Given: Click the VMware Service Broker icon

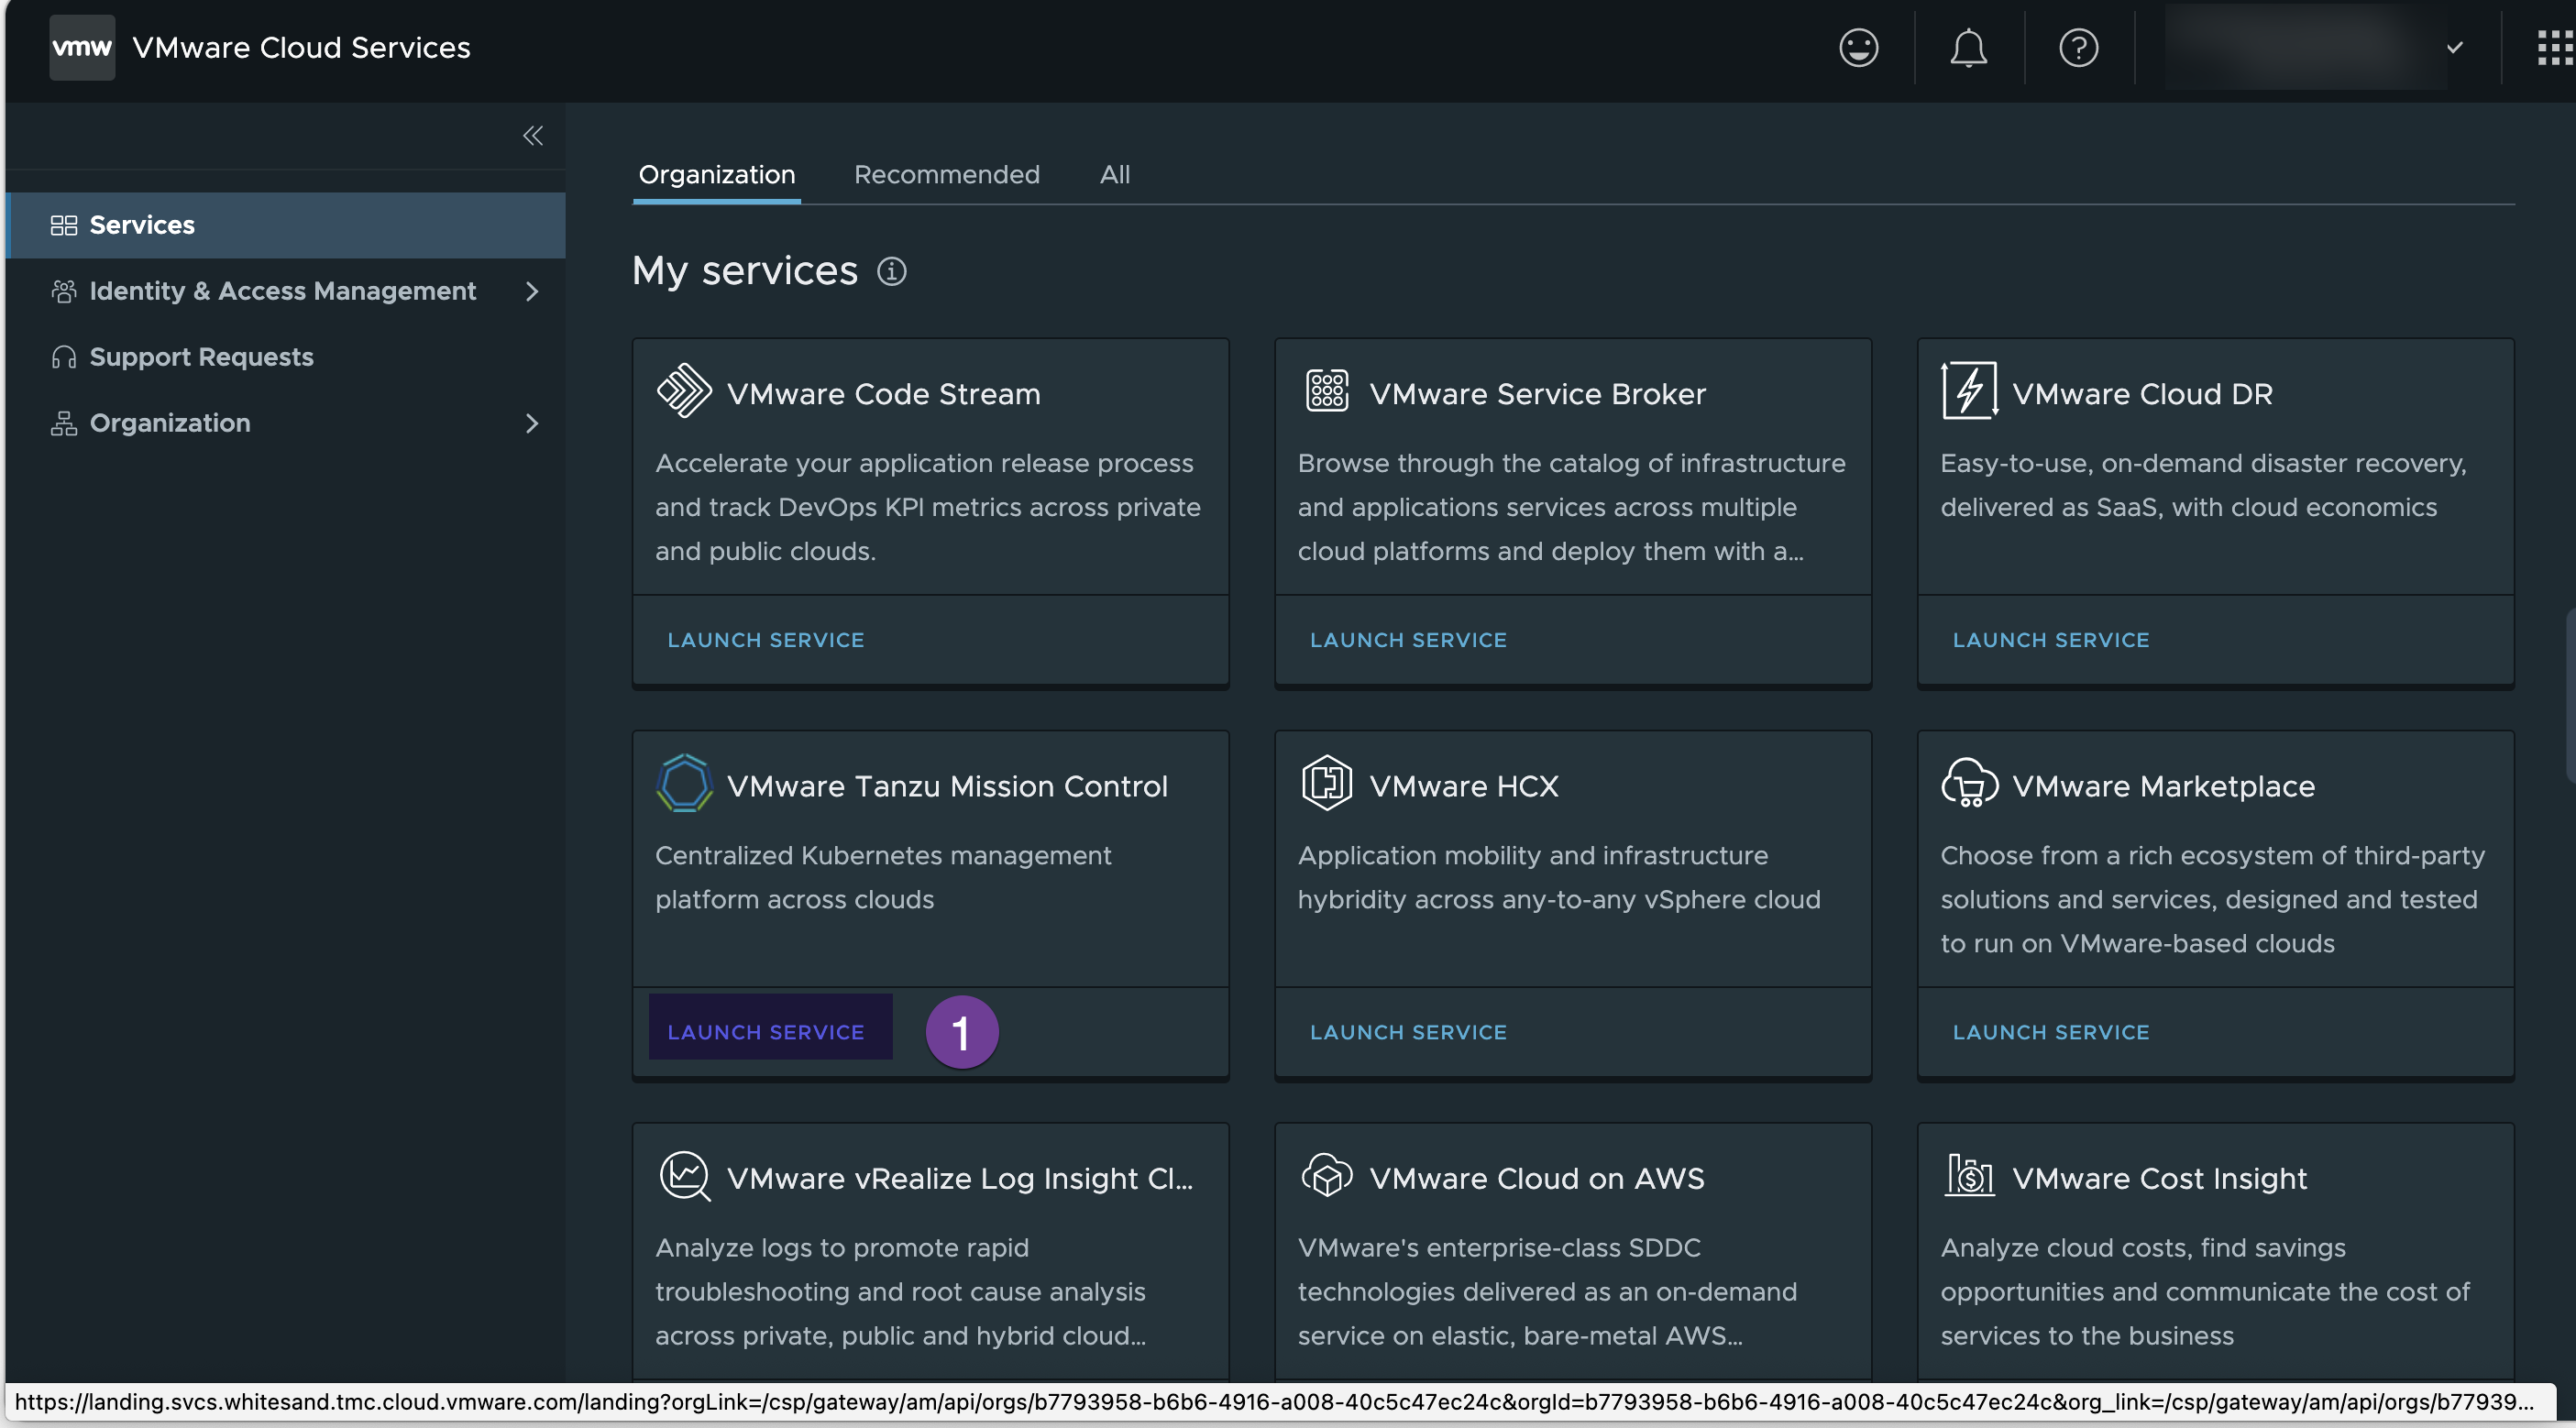Looking at the screenshot, I should tap(1327, 391).
